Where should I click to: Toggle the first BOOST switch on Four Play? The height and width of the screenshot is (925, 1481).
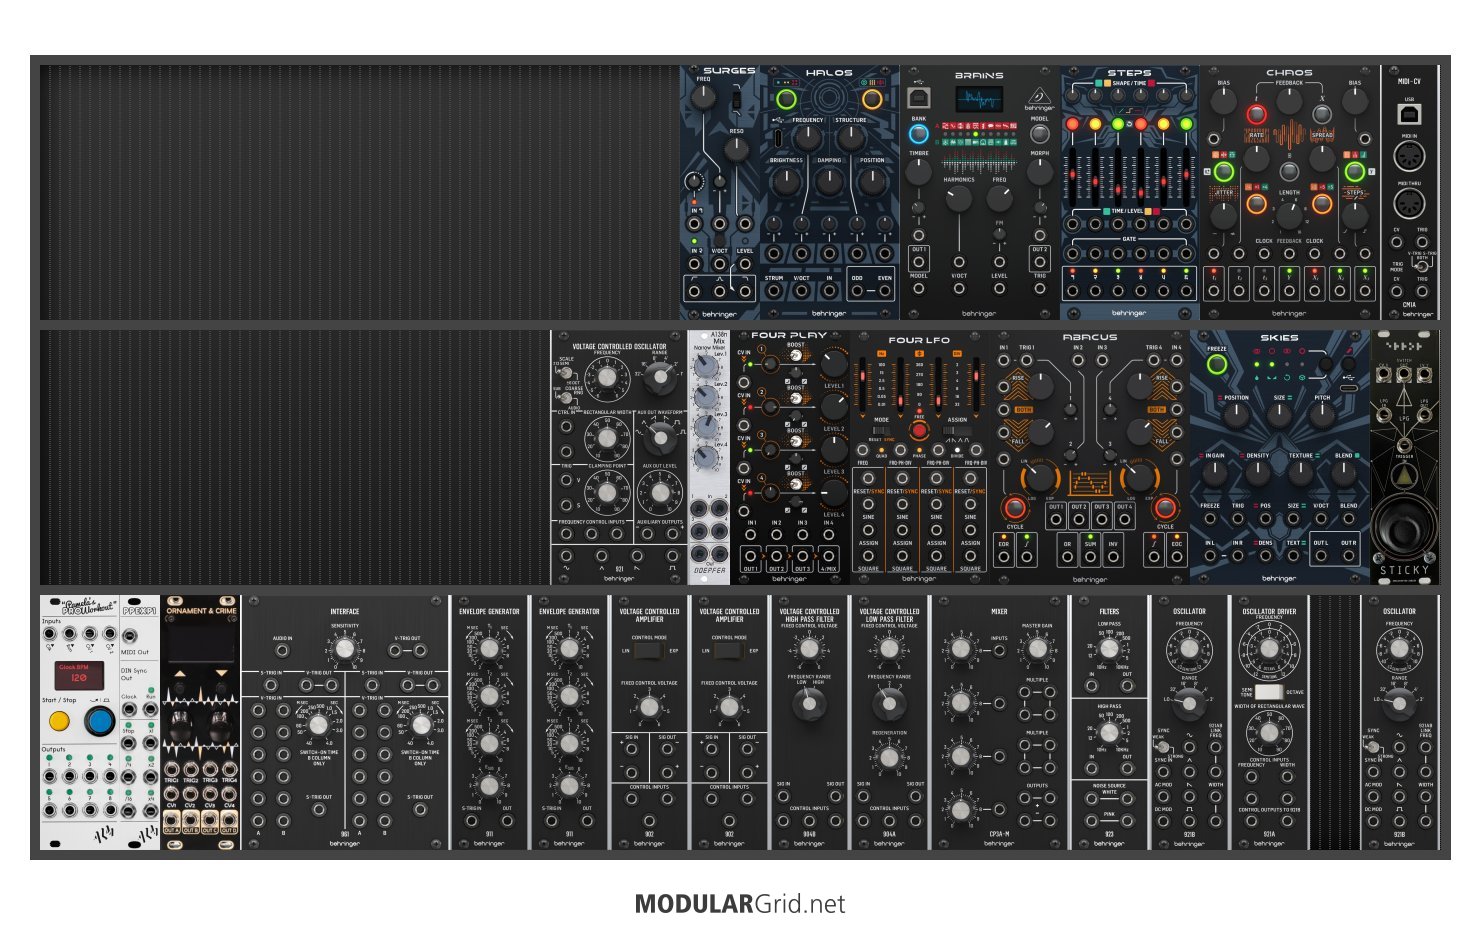pos(795,356)
